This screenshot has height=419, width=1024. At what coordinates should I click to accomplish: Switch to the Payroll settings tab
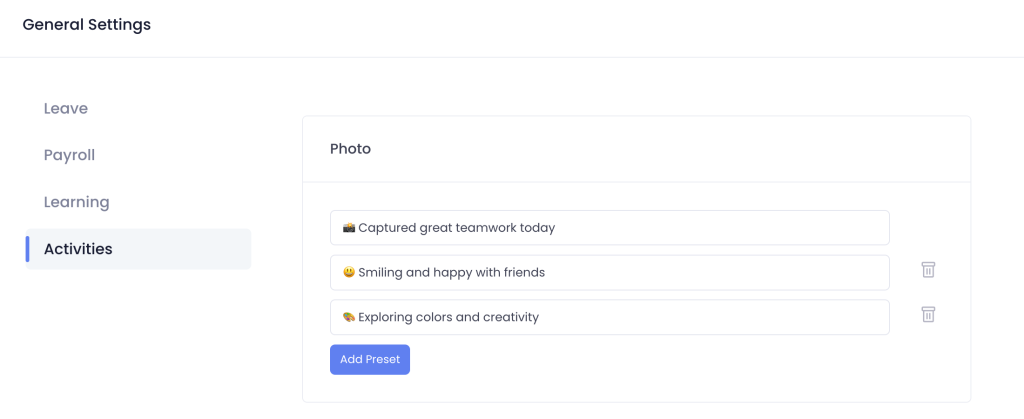[x=69, y=155]
